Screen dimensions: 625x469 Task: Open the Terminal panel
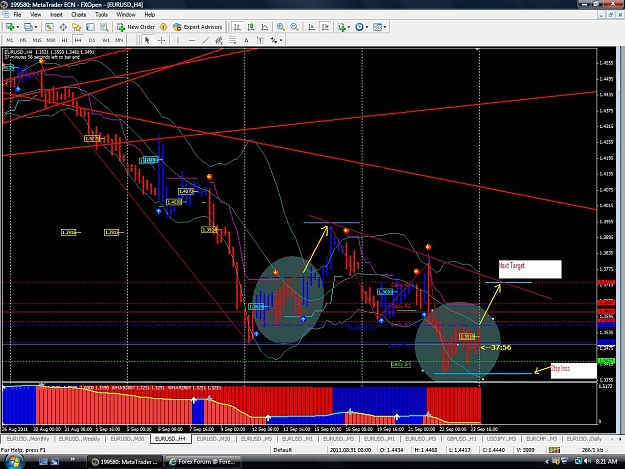pyautogui.click(x=90, y=27)
